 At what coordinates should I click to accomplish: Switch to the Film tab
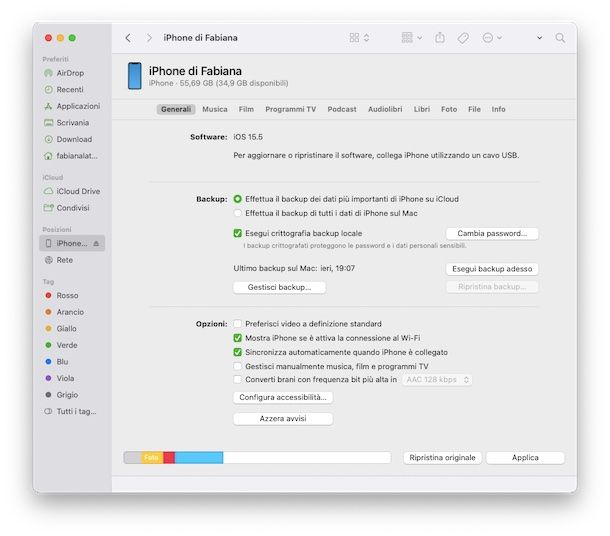pos(246,109)
